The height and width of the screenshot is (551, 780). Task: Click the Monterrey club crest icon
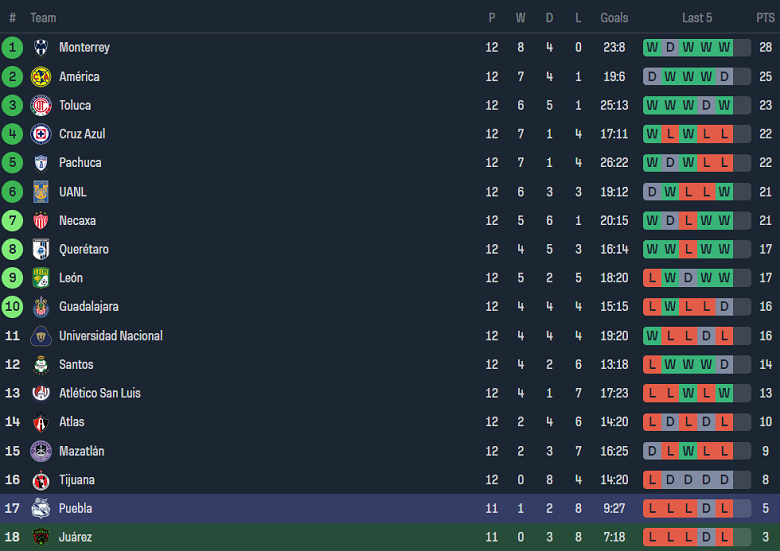(41, 48)
